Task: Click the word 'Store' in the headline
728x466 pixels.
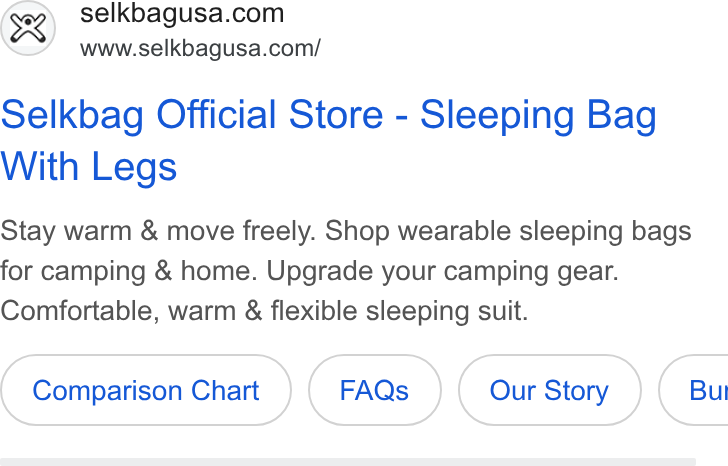Action: click(336, 114)
